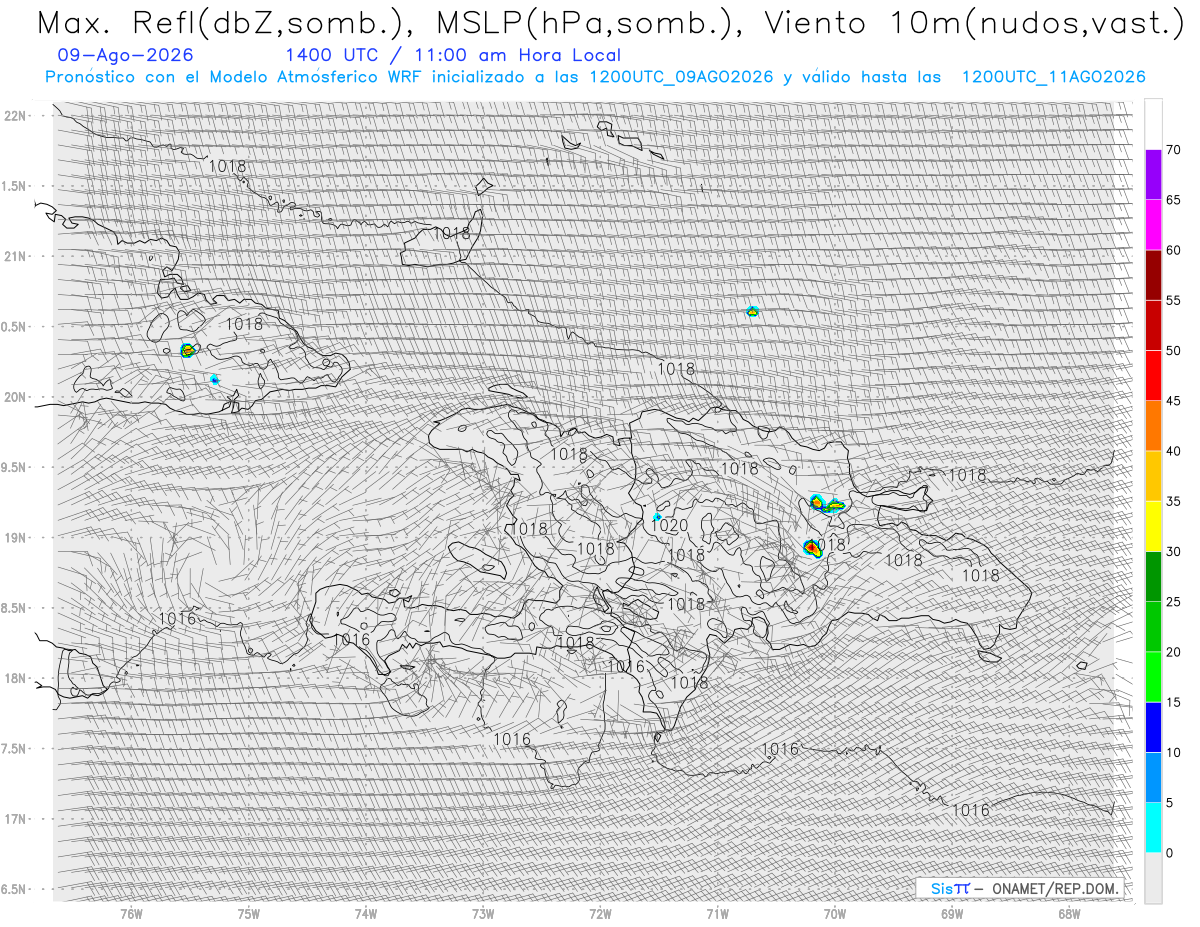Click the dark blue 10–15 dBZ color band
Screen dimensions: 1200x927
pyautogui.click(x=1153, y=727)
